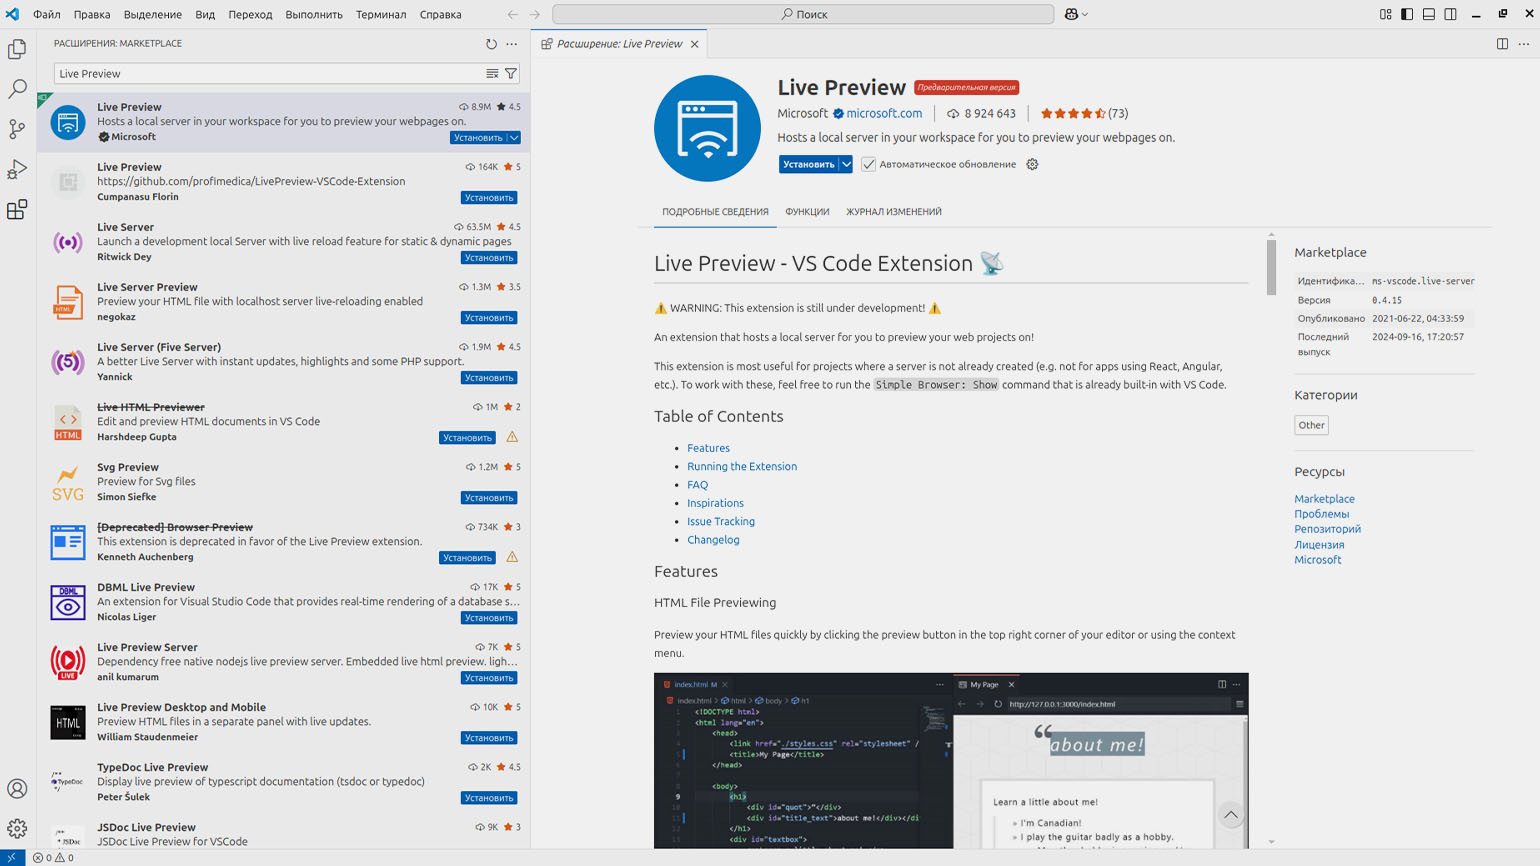Screen dimensions: 1540x866
Task: Open the Search view in activity bar
Action: (17, 89)
